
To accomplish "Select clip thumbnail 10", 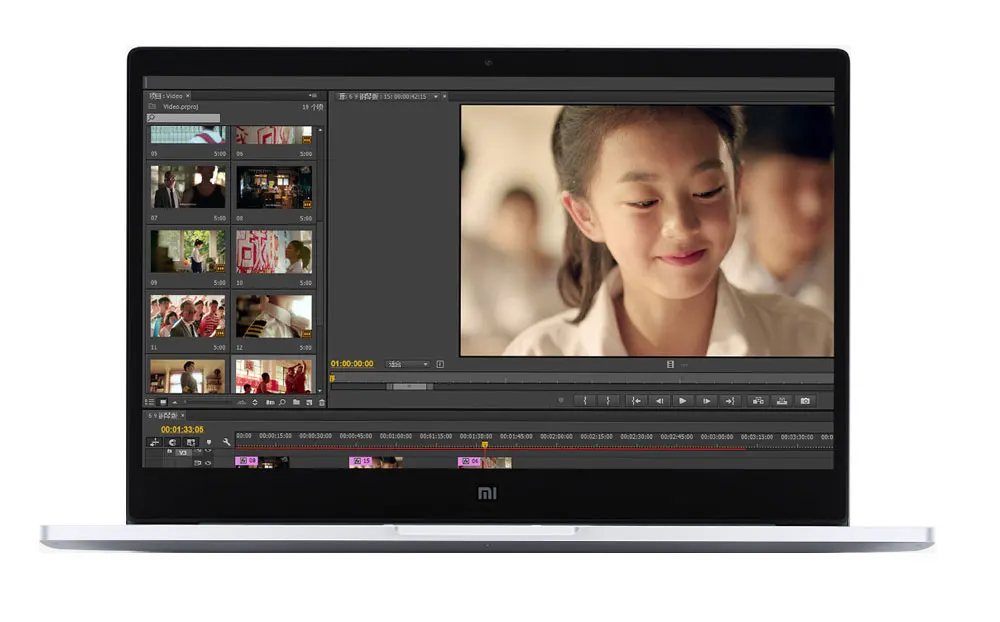I will coord(274,251).
